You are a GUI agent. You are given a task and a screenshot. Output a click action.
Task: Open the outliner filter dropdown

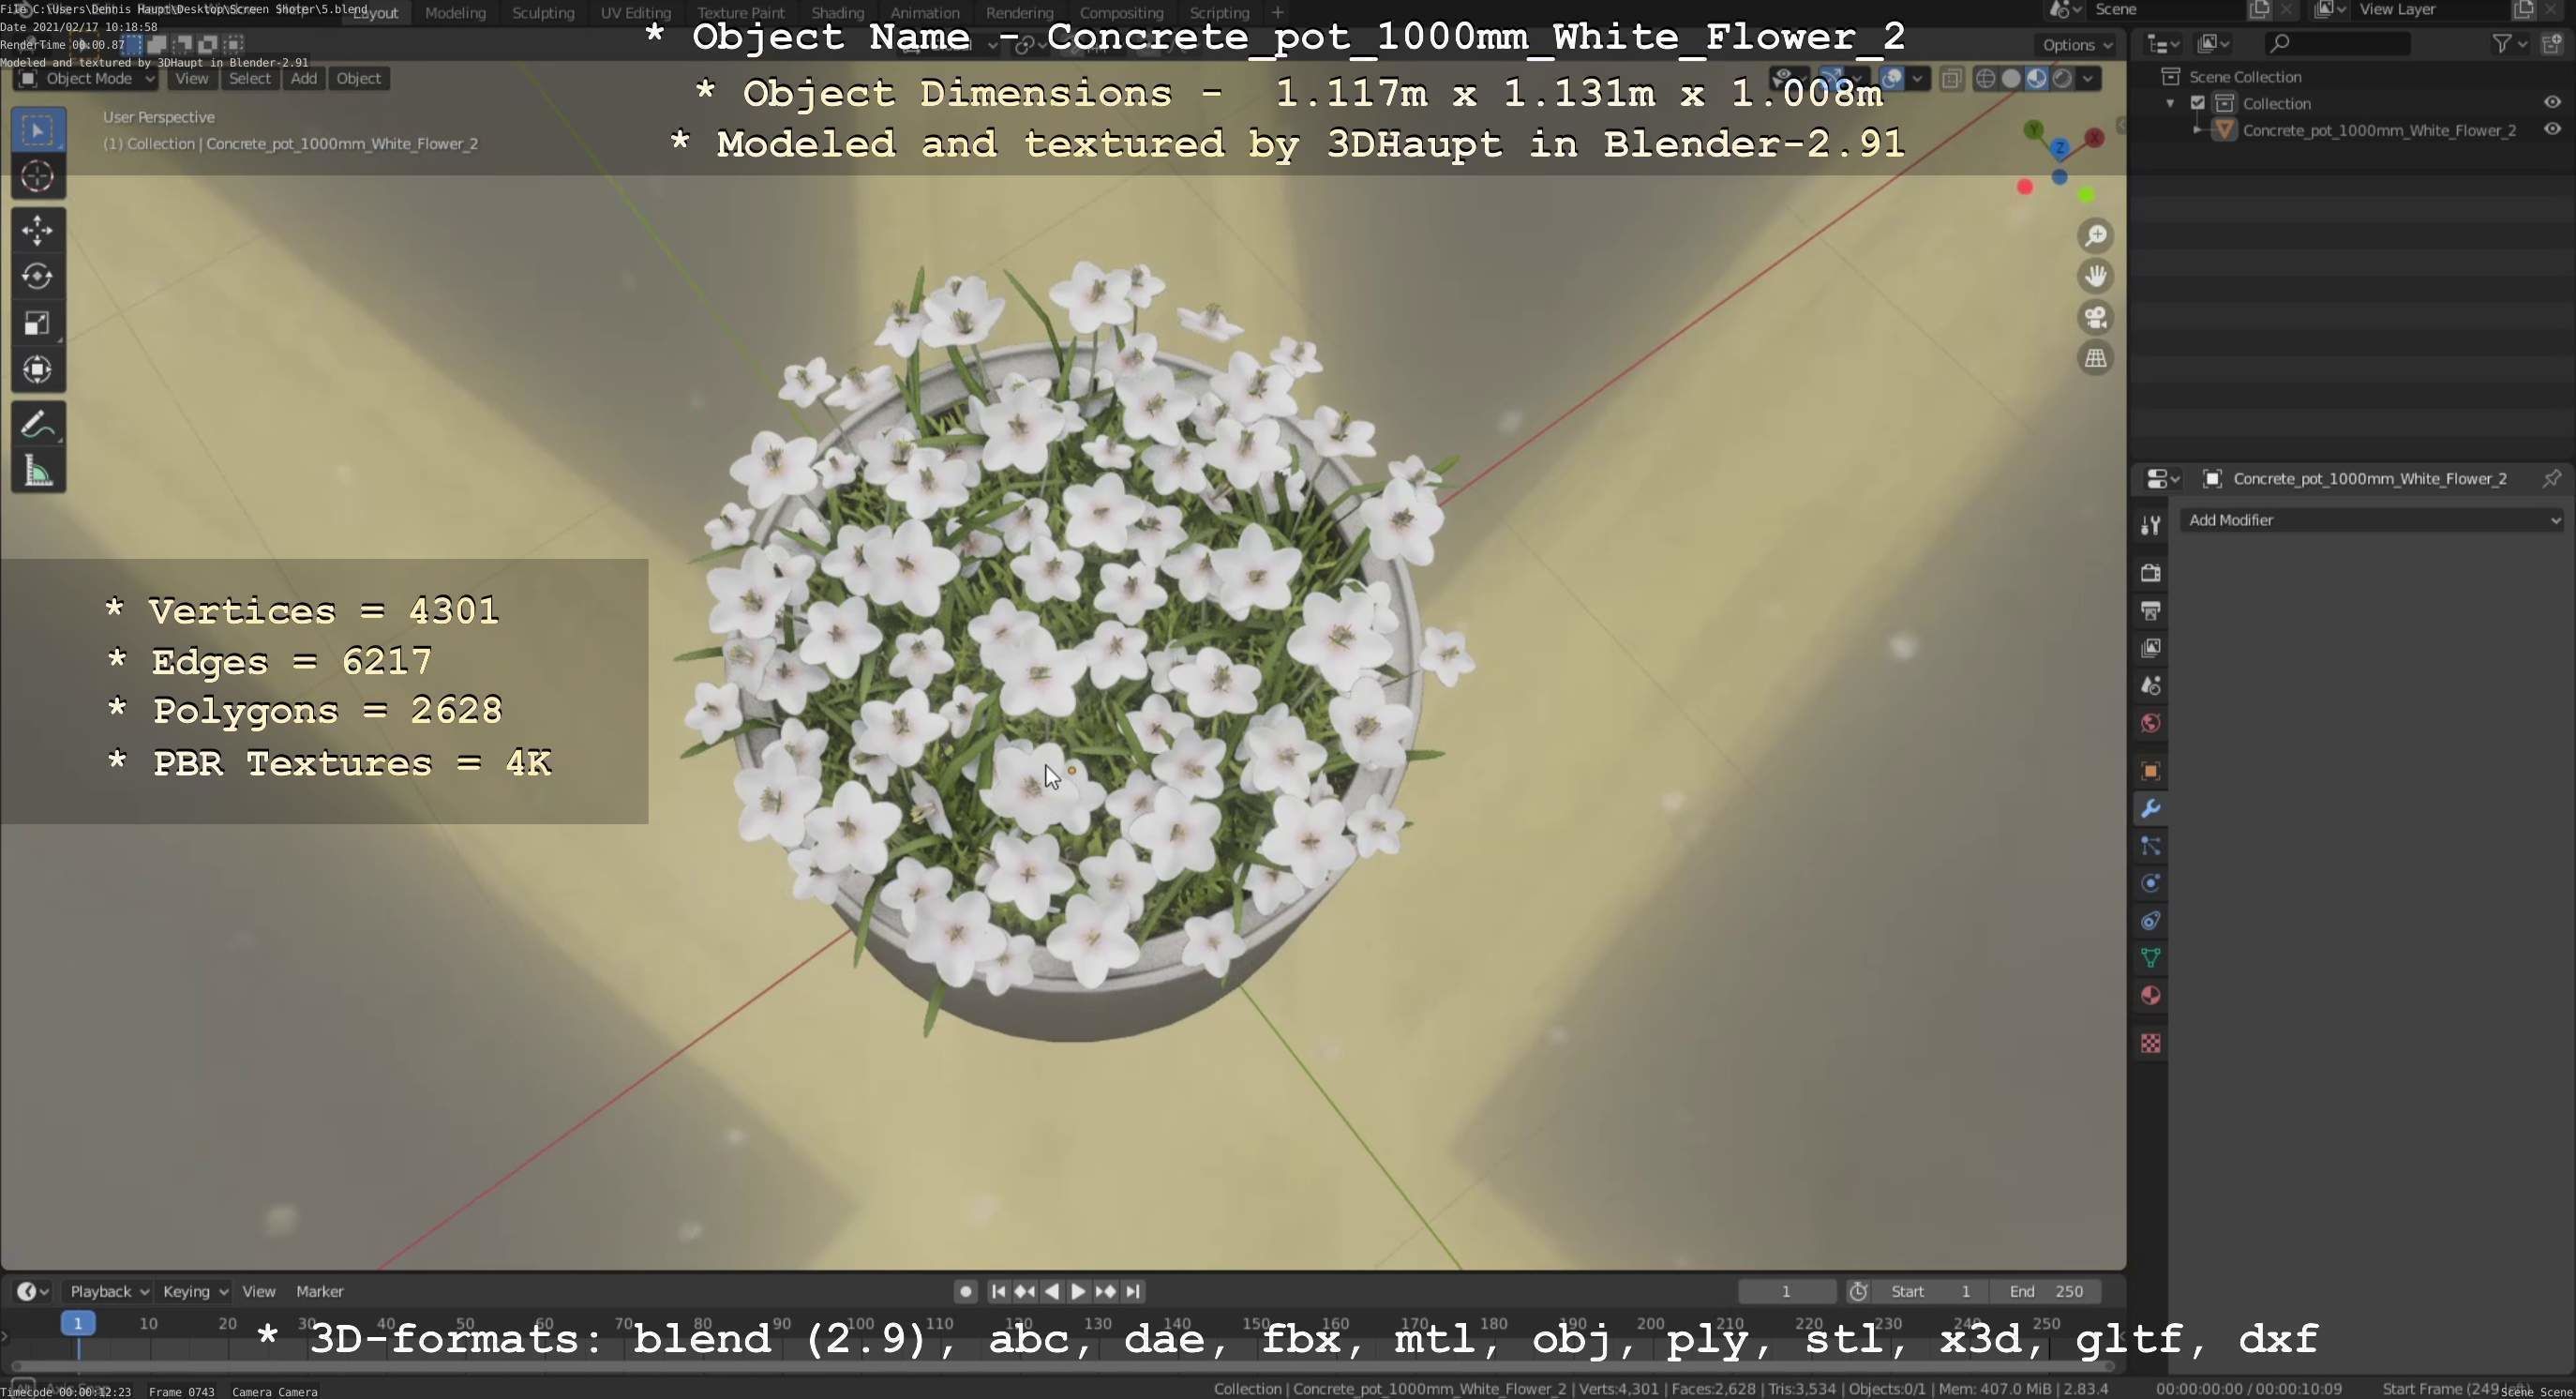[2510, 43]
